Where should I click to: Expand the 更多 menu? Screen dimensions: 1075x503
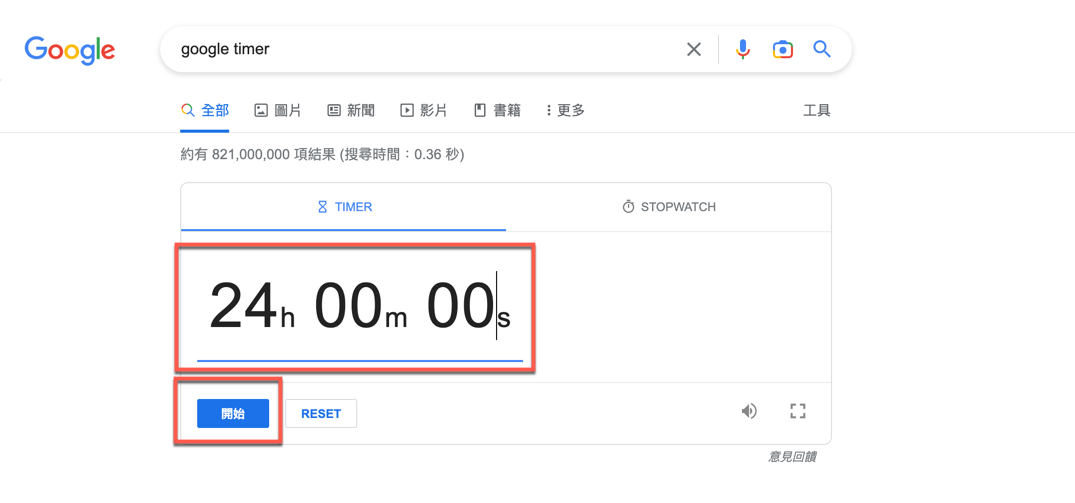566,110
